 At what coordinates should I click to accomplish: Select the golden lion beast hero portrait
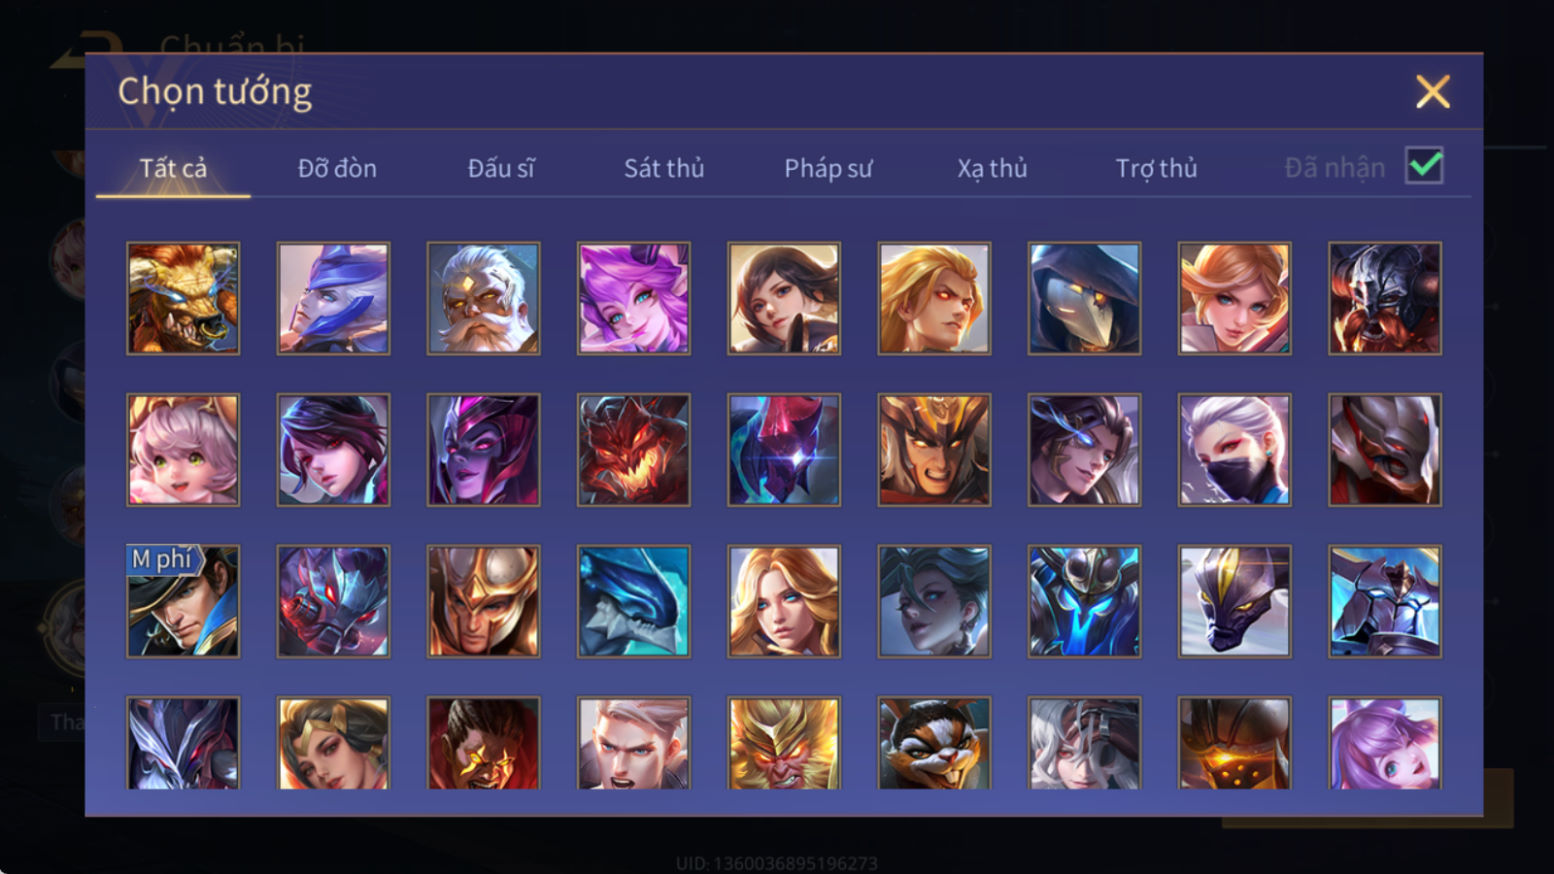tap(183, 298)
